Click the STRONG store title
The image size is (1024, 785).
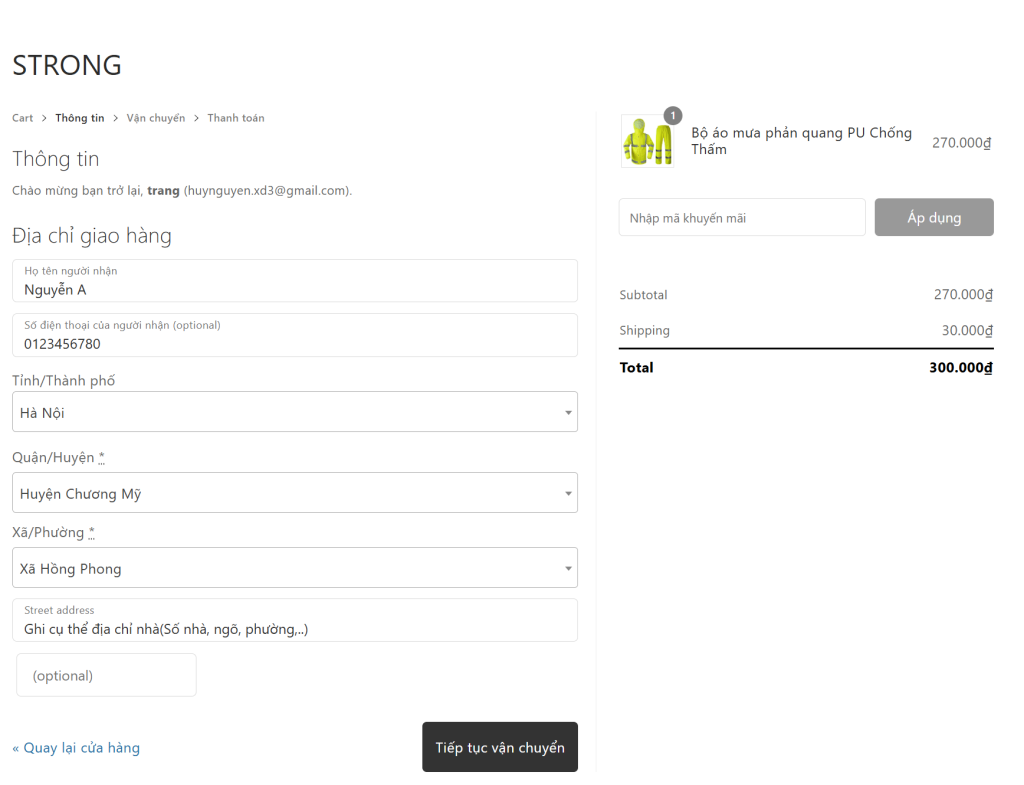[x=67, y=65]
